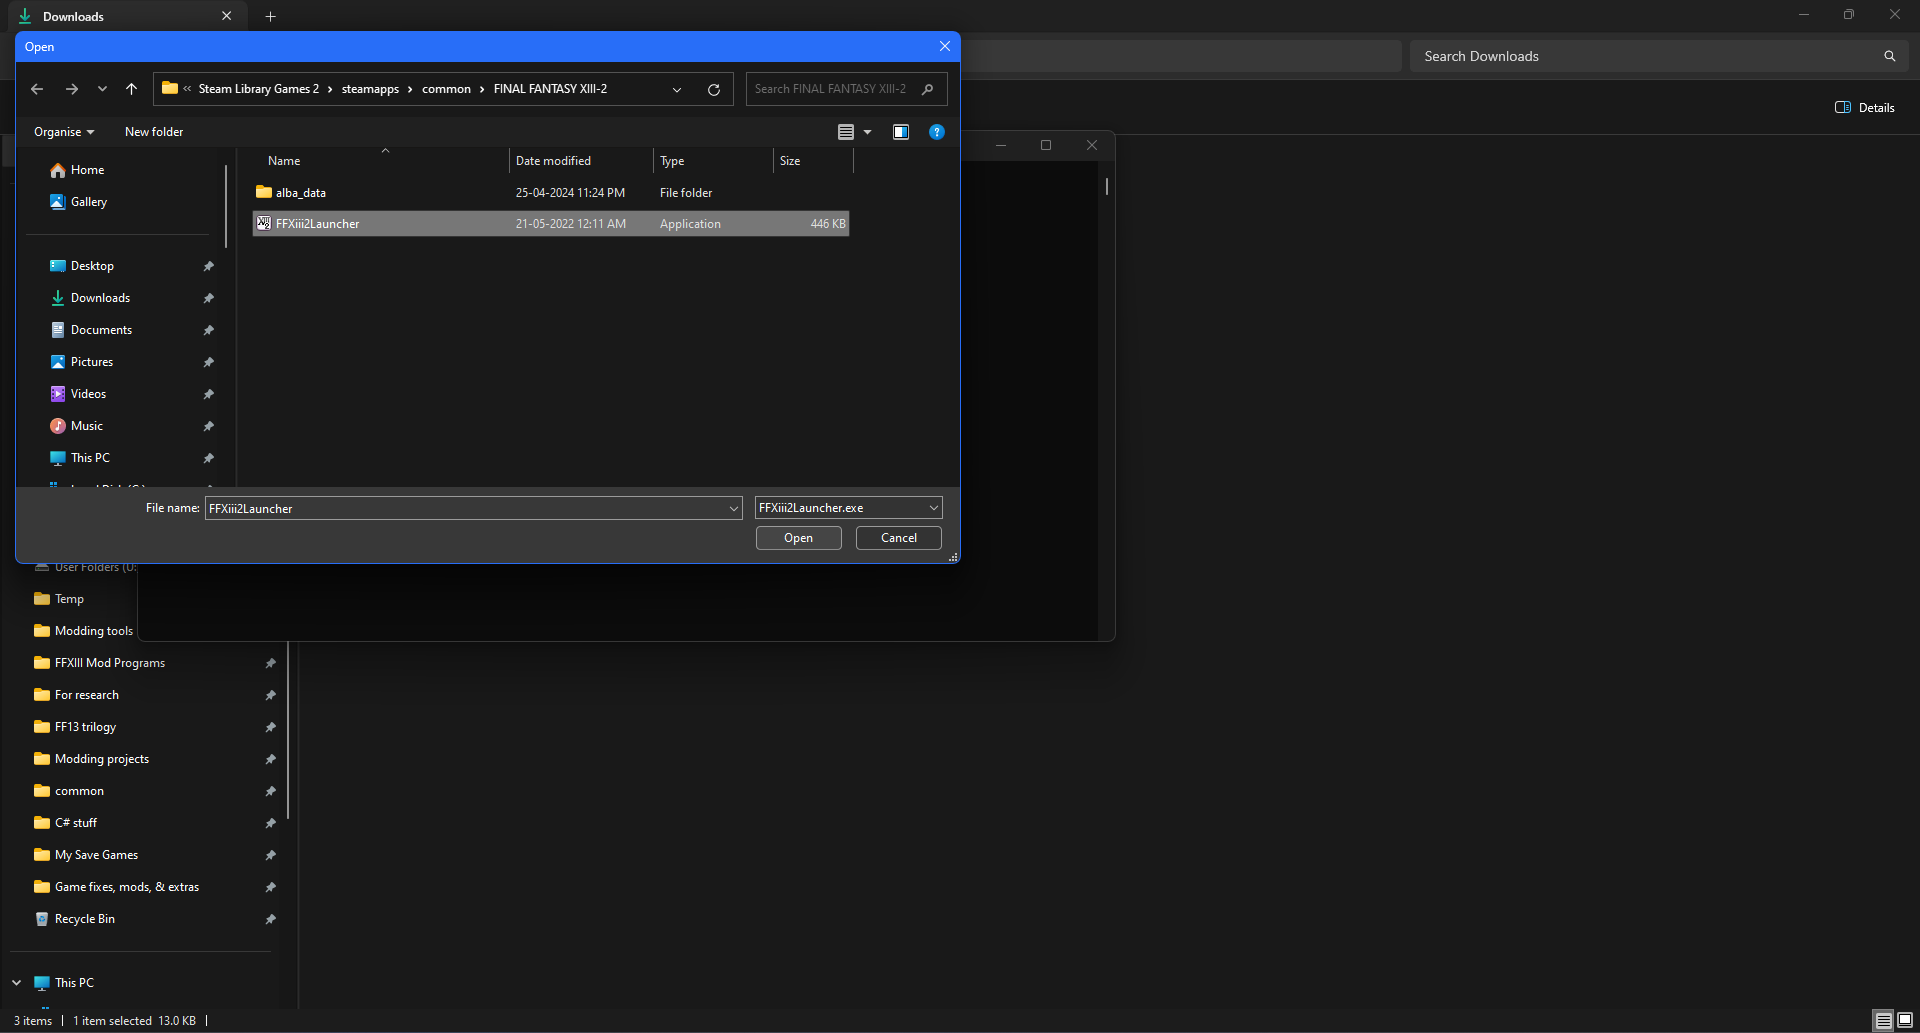Select Desktop in dialog navigation pane
This screenshot has height=1033, width=1920.
tap(82, 266)
